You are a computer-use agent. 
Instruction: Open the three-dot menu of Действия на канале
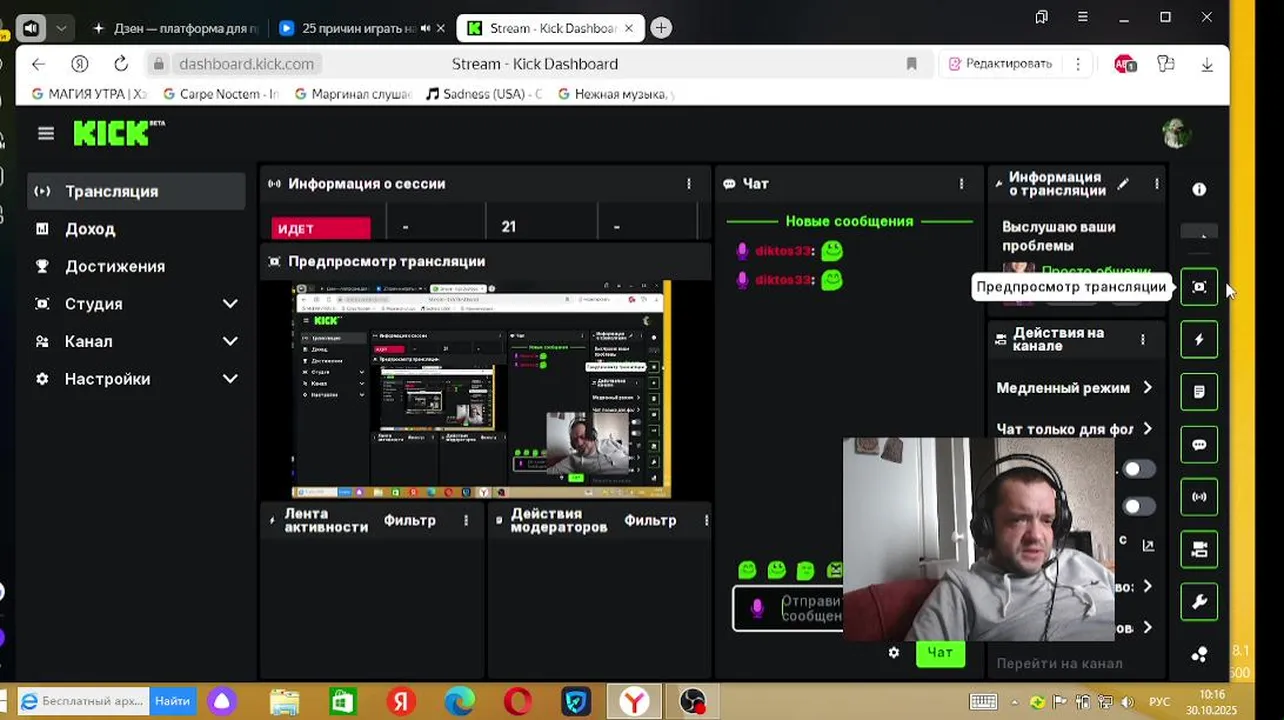[x=1143, y=340]
